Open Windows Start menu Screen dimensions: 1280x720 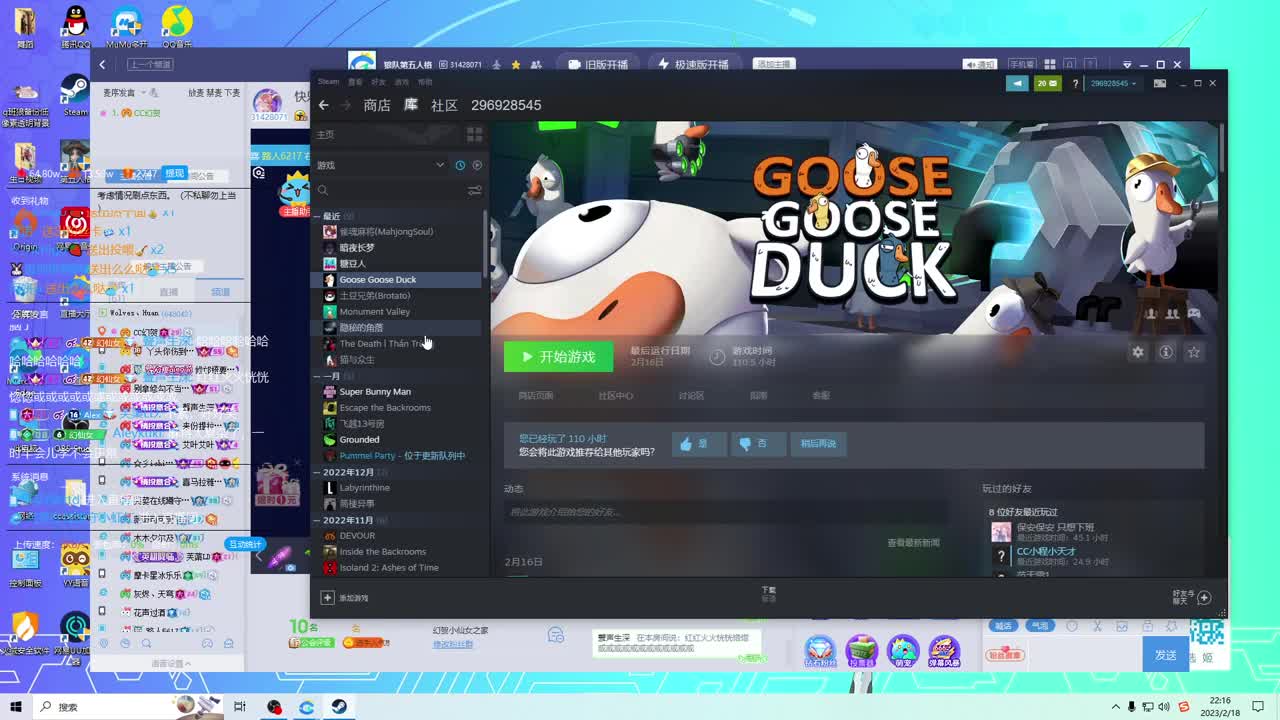coord(17,707)
